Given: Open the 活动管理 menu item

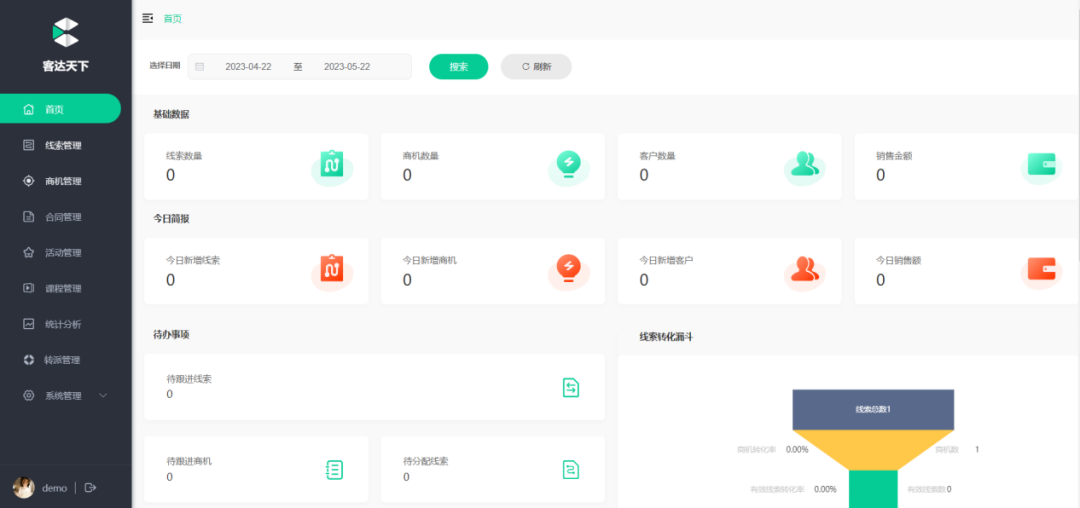Looking at the screenshot, I should point(65,253).
